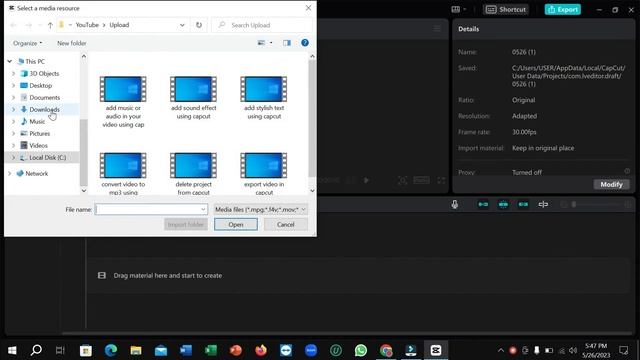Expand the 3D Objects tree node
The height and width of the screenshot is (360, 640).
[x=13, y=73]
